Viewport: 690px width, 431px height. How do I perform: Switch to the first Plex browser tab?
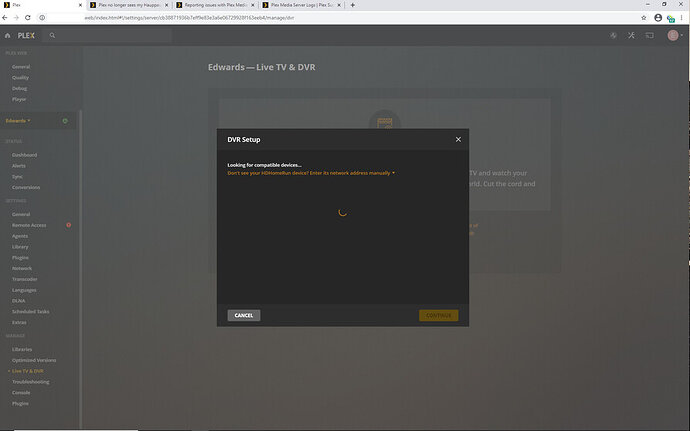click(x=42, y=5)
